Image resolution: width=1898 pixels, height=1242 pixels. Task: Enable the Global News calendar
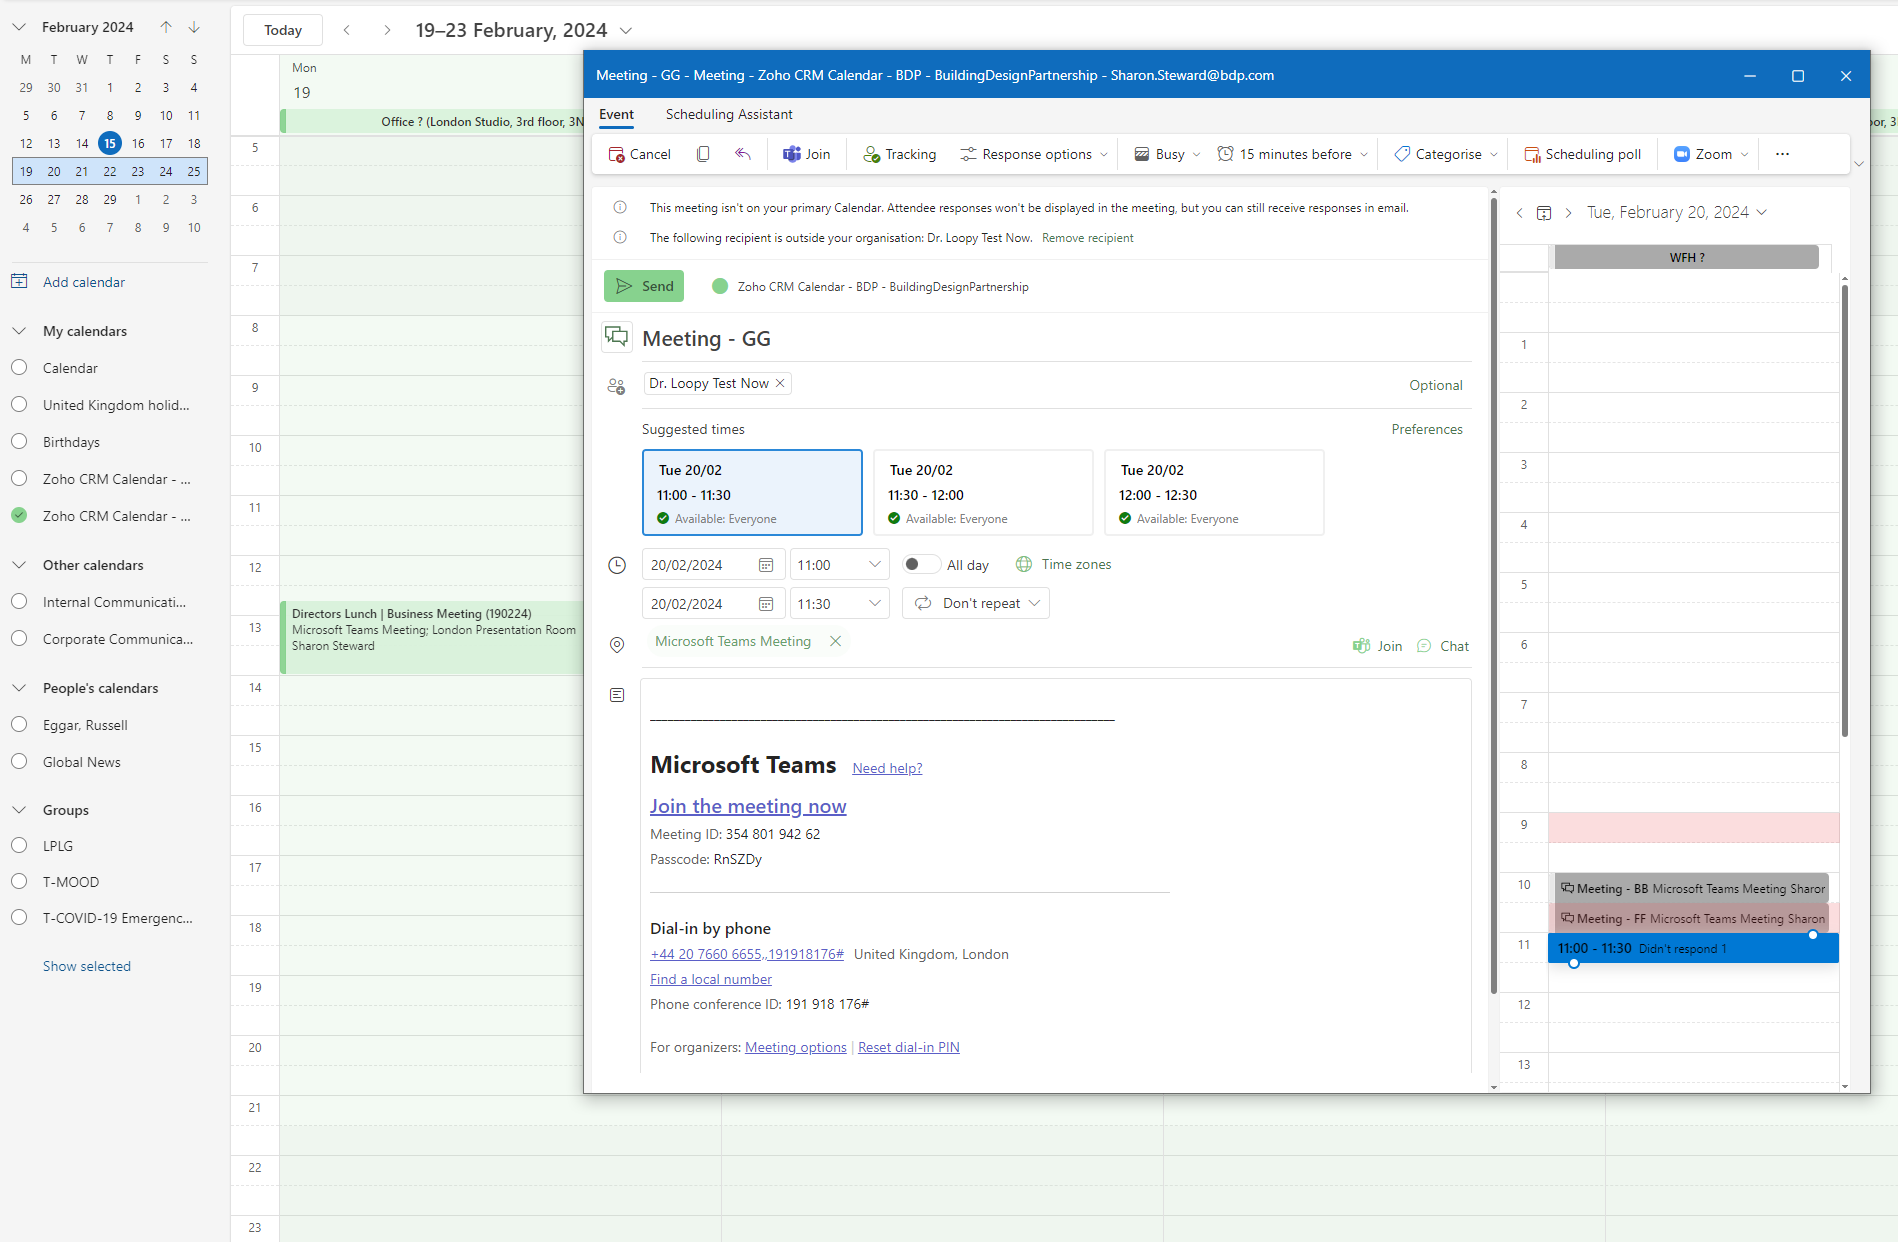pos(19,762)
